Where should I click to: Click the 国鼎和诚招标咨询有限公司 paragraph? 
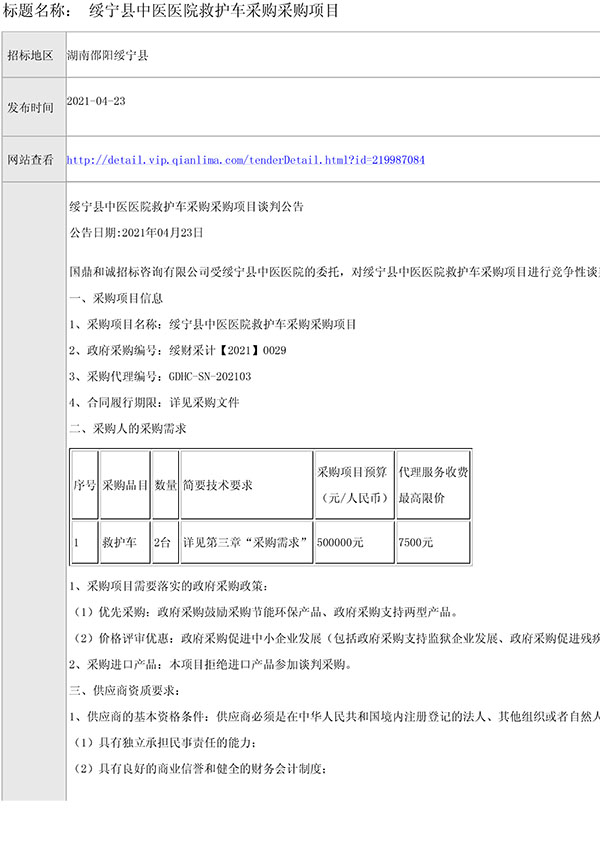tap(334, 272)
